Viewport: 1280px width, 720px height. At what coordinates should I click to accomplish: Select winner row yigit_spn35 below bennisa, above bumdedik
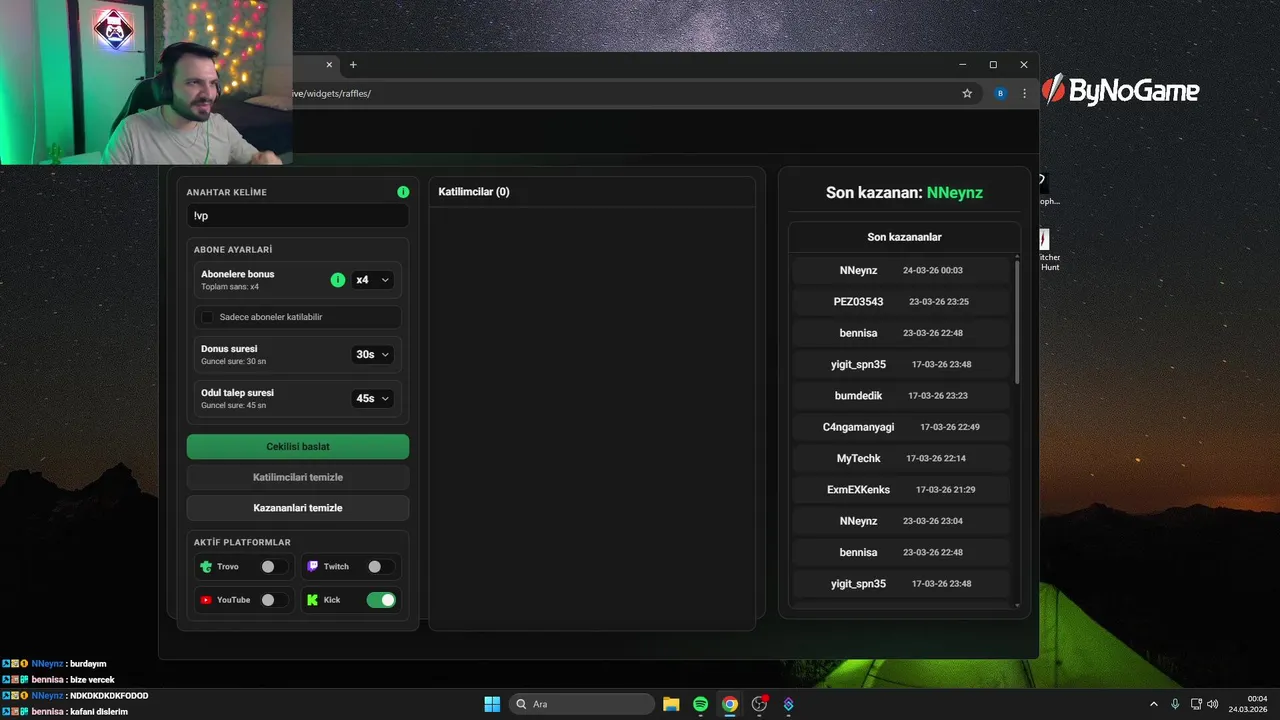(x=901, y=364)
